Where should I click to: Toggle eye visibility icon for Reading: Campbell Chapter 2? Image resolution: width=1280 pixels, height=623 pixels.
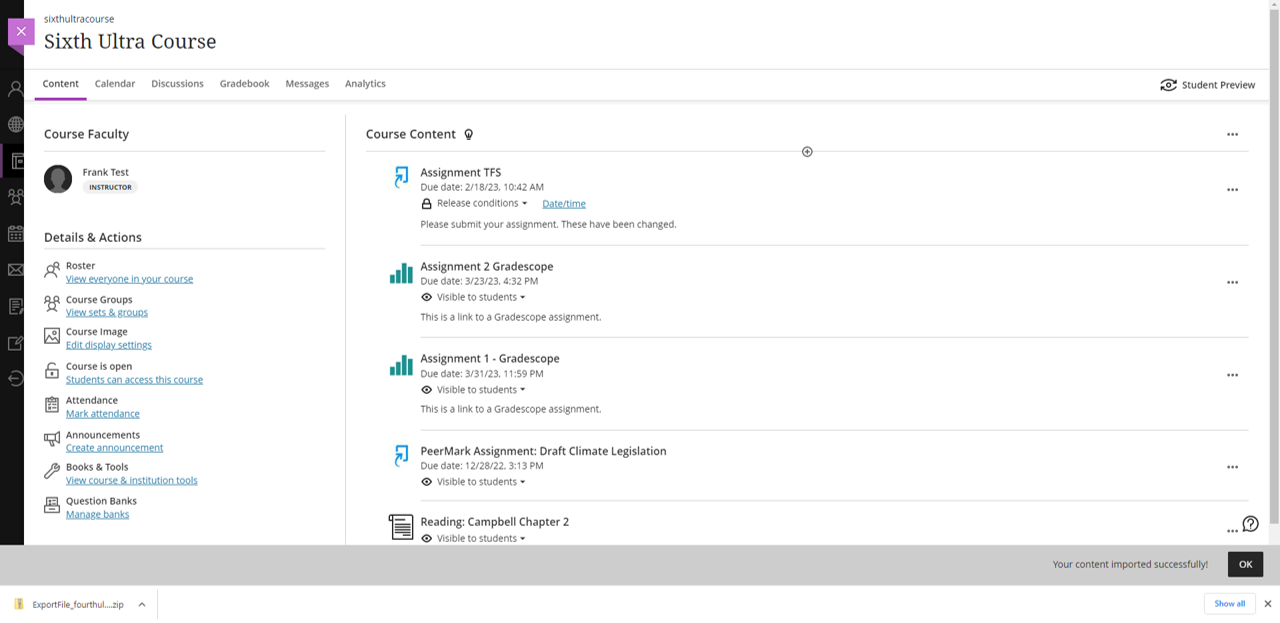click(x=427, y=538)
